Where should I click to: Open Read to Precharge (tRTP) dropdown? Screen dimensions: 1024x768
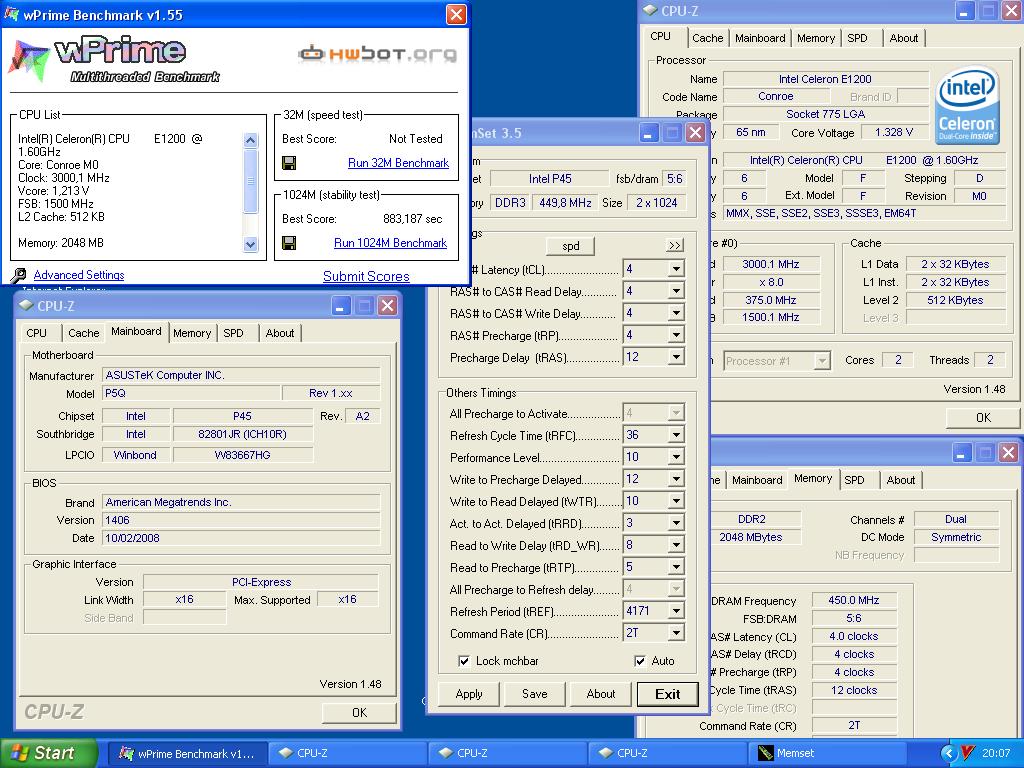[676, 567]
